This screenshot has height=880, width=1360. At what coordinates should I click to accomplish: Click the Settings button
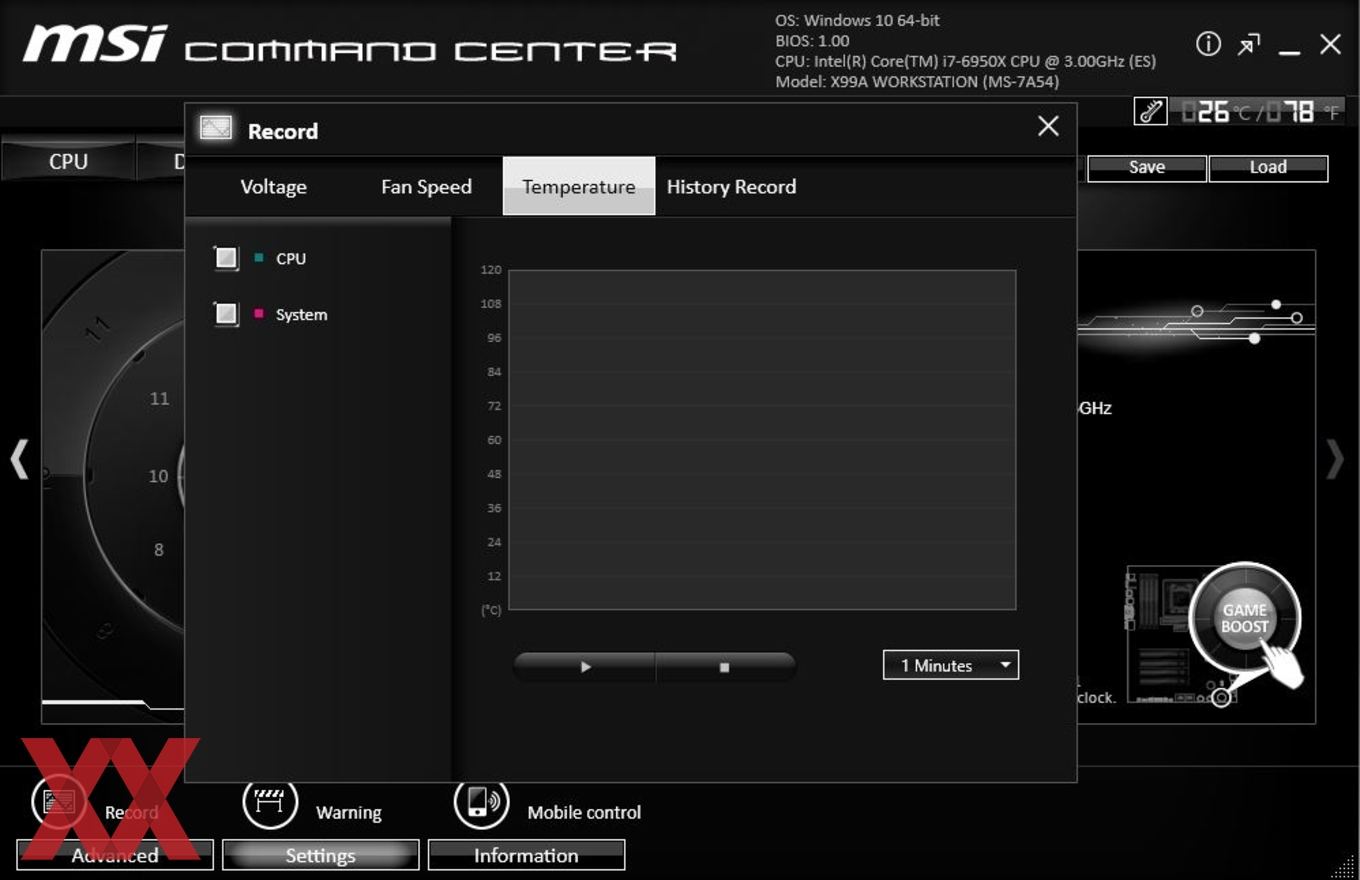point(320,855)
